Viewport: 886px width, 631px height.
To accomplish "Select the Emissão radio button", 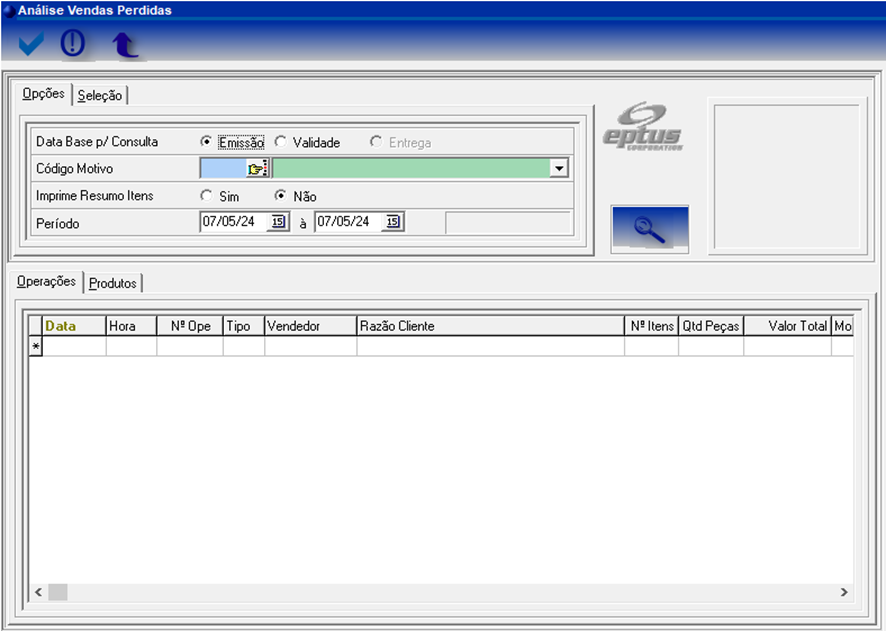I will tap(206, 142).
